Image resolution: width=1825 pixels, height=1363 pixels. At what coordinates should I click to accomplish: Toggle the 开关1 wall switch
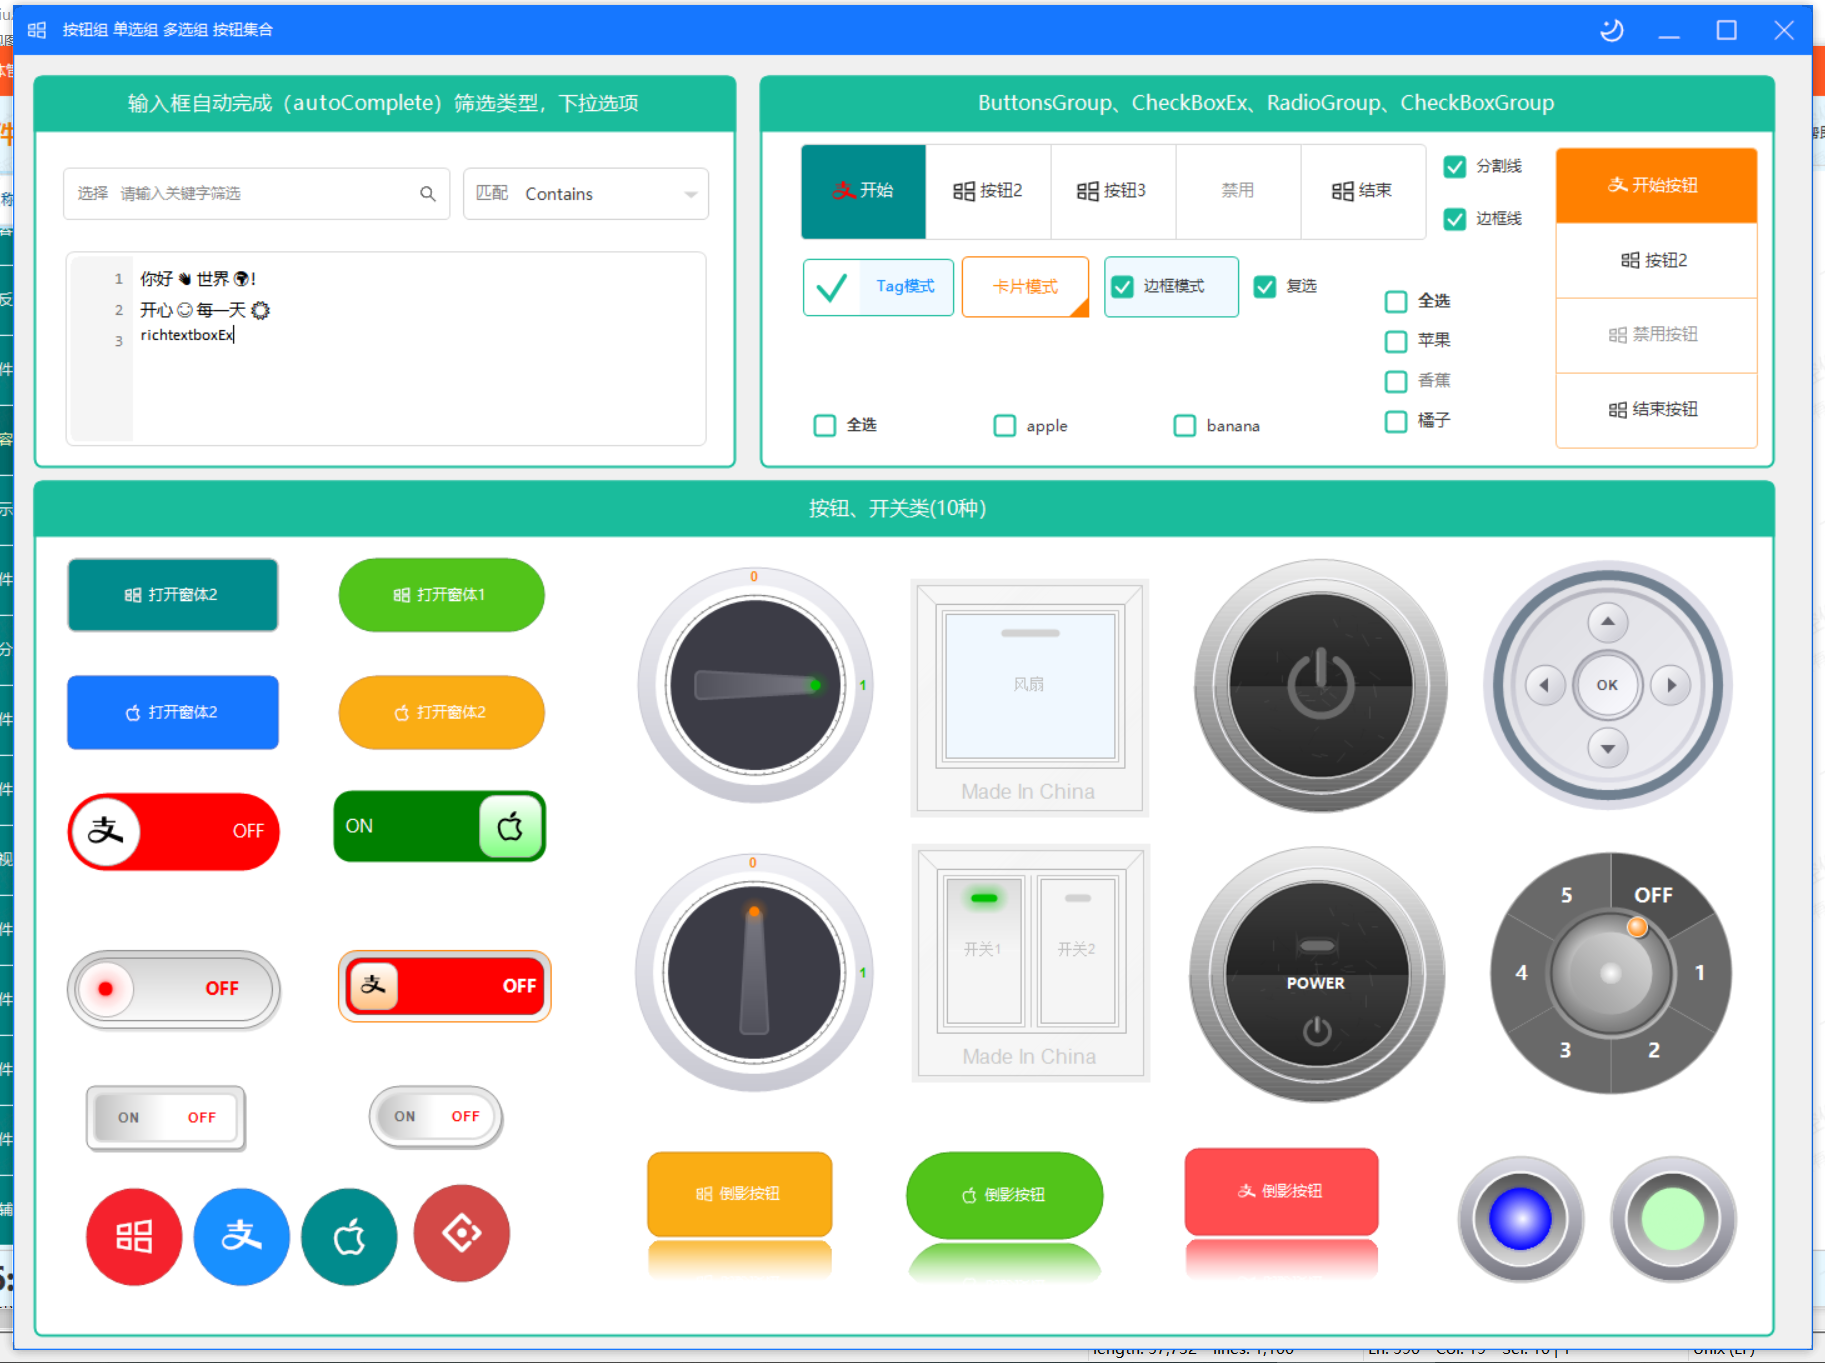pos(984,951)
